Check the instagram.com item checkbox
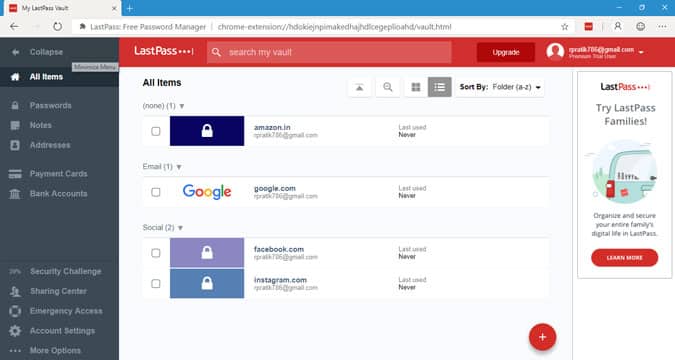 click(x=156, y=284)
